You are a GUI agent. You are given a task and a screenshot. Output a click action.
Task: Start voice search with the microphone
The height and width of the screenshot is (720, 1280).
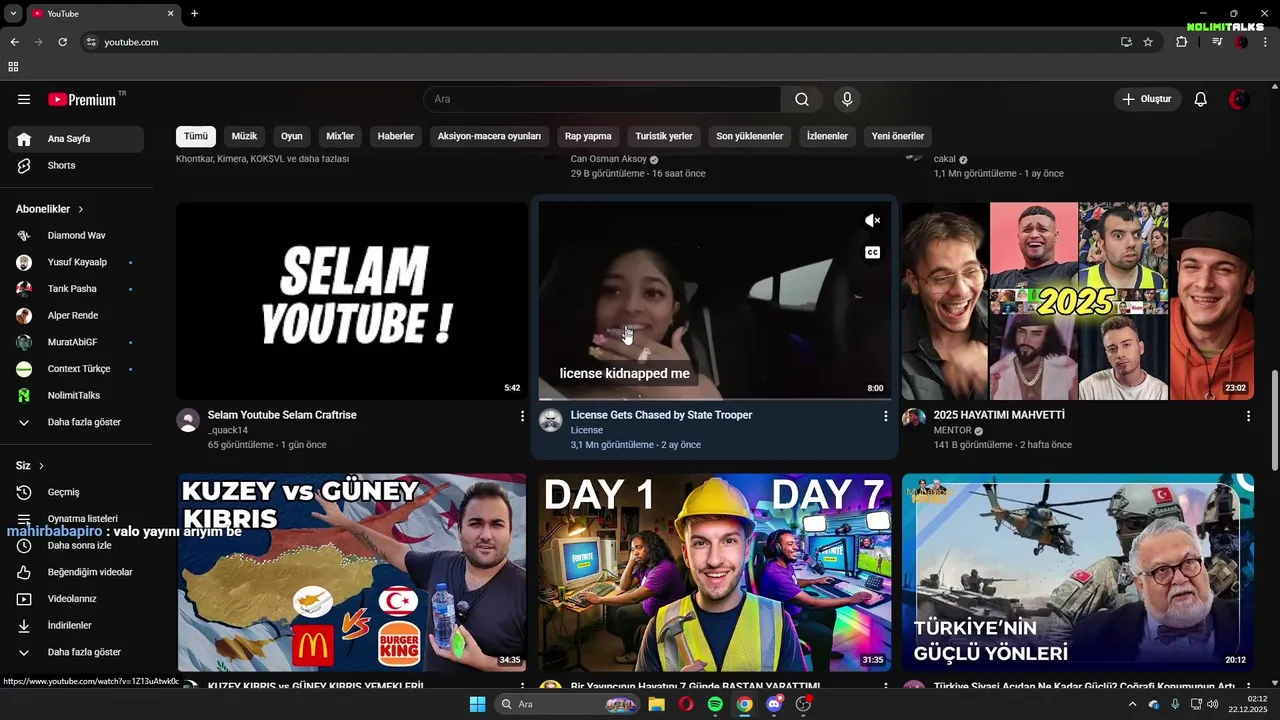click(x=847, y=99)
